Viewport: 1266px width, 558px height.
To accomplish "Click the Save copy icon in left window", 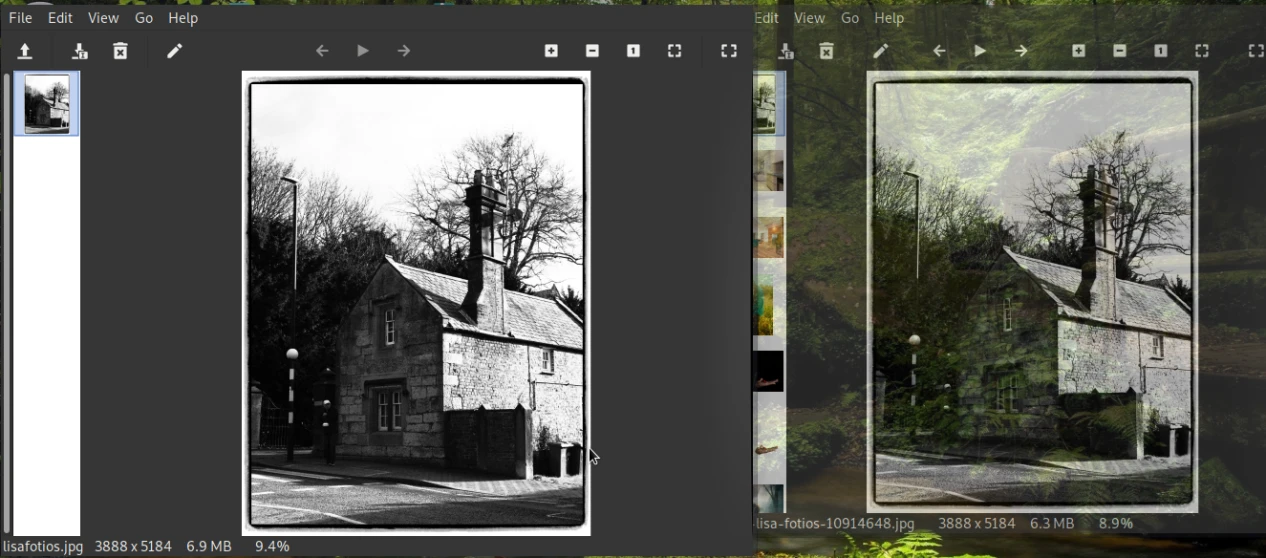I will pos(80,51).
